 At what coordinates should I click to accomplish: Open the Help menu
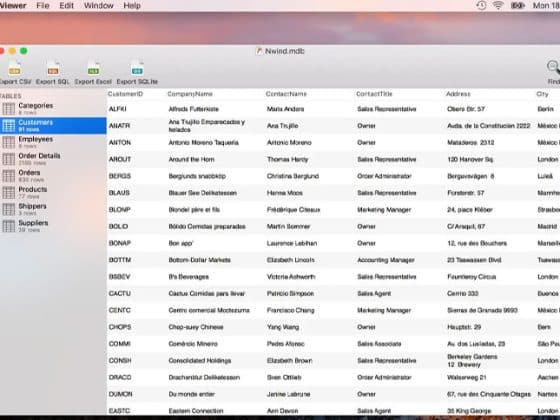[x=132, y=5]
